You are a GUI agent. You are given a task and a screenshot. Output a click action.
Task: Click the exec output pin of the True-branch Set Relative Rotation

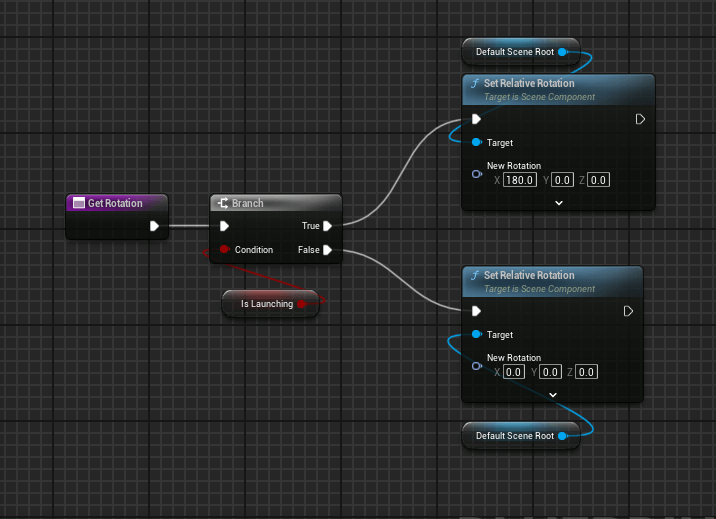pyautogui.click(x=640, y=119)
